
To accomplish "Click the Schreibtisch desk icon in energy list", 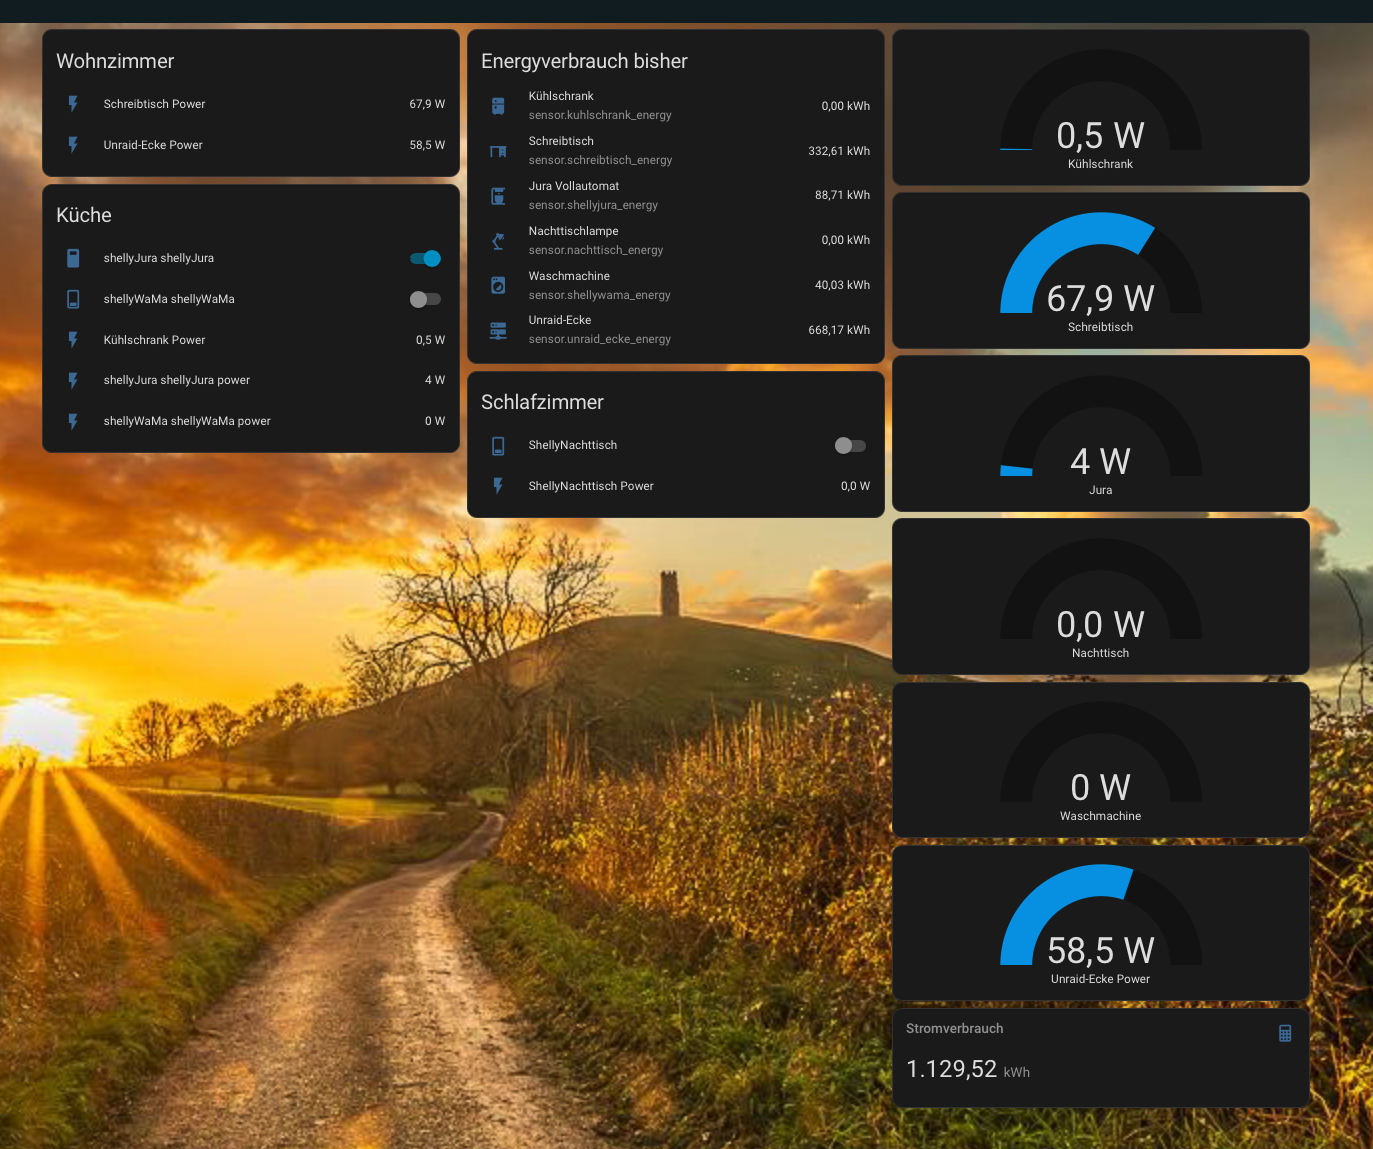I will pyautogui.click(x=498, y=151).
